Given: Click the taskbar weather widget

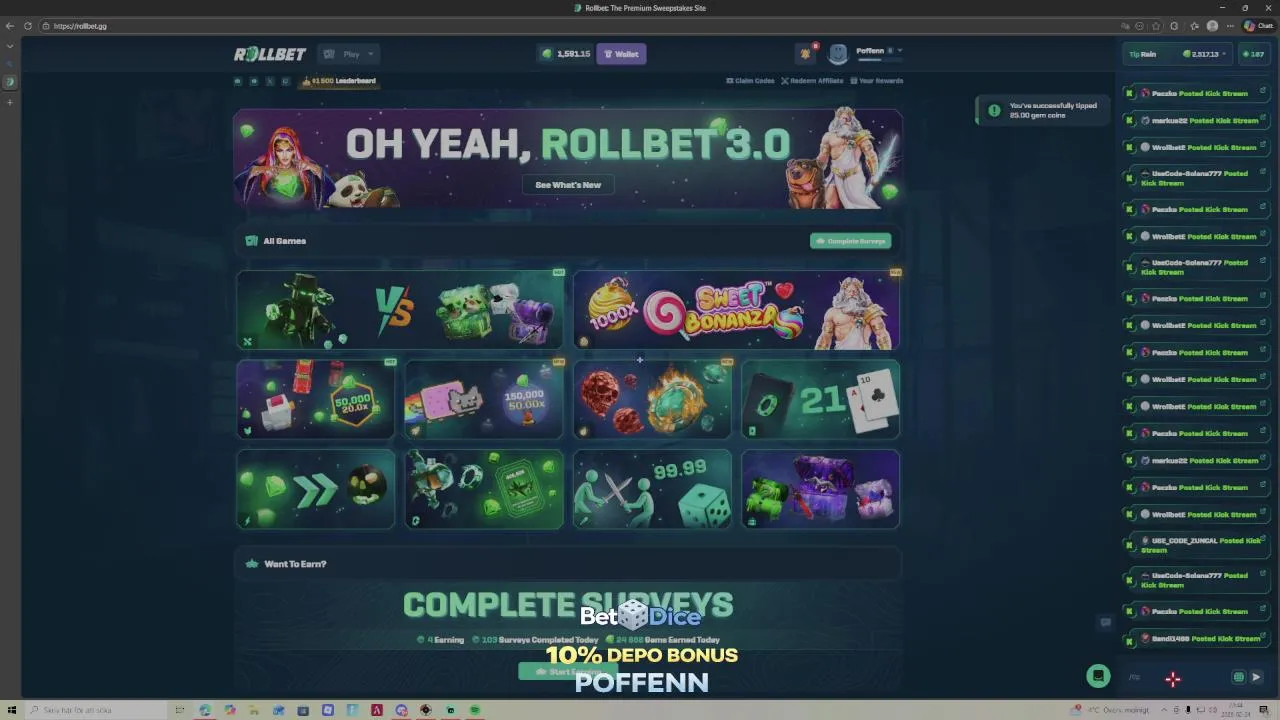Looking at the screenshot, I should [x=1108, y=710].
